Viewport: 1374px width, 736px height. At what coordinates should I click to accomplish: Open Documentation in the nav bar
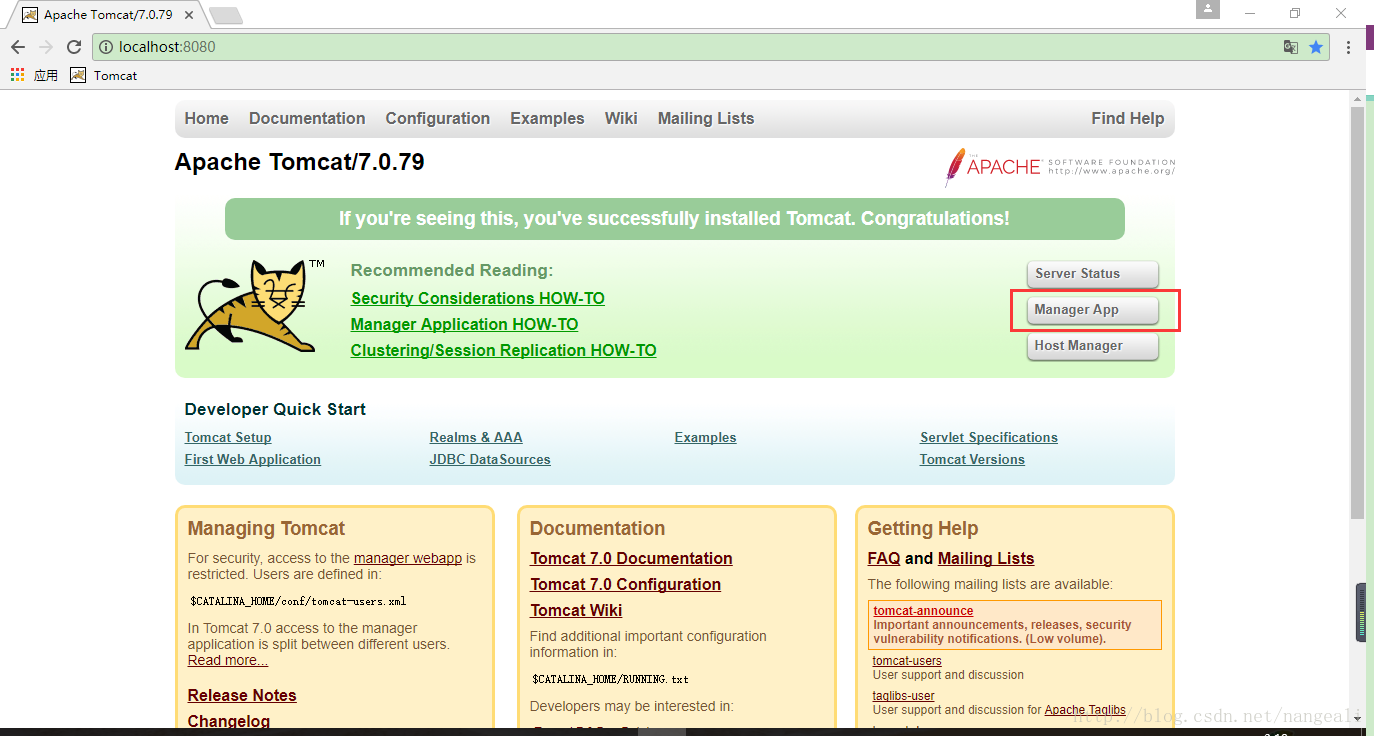click(307, 118)
